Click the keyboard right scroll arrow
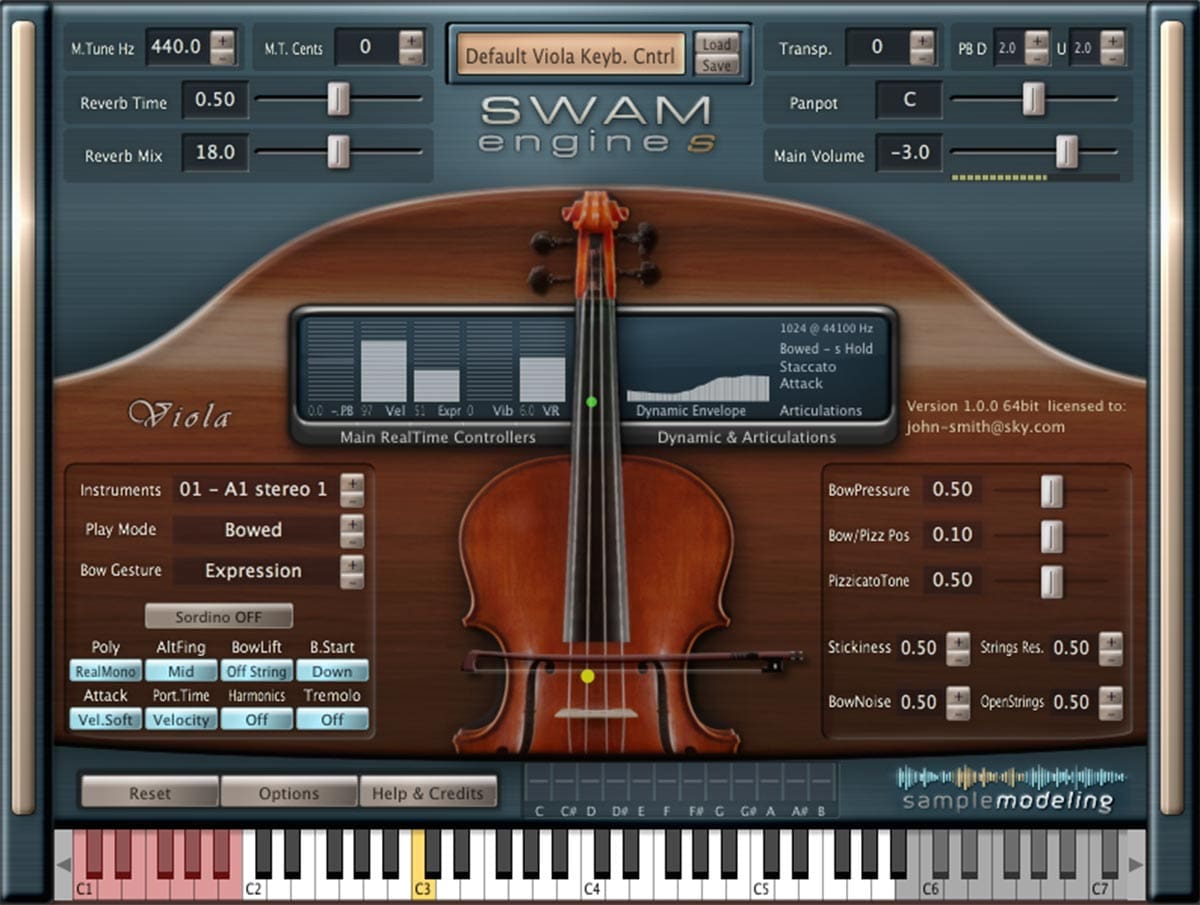Image resolution: width=1200 pixels, height=905 pixels. (1136, 864)
